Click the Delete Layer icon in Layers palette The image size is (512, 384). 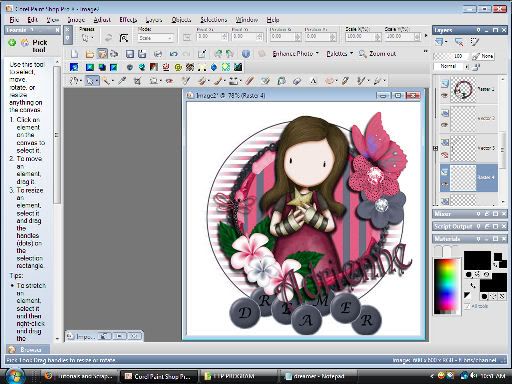click(459, 42)
